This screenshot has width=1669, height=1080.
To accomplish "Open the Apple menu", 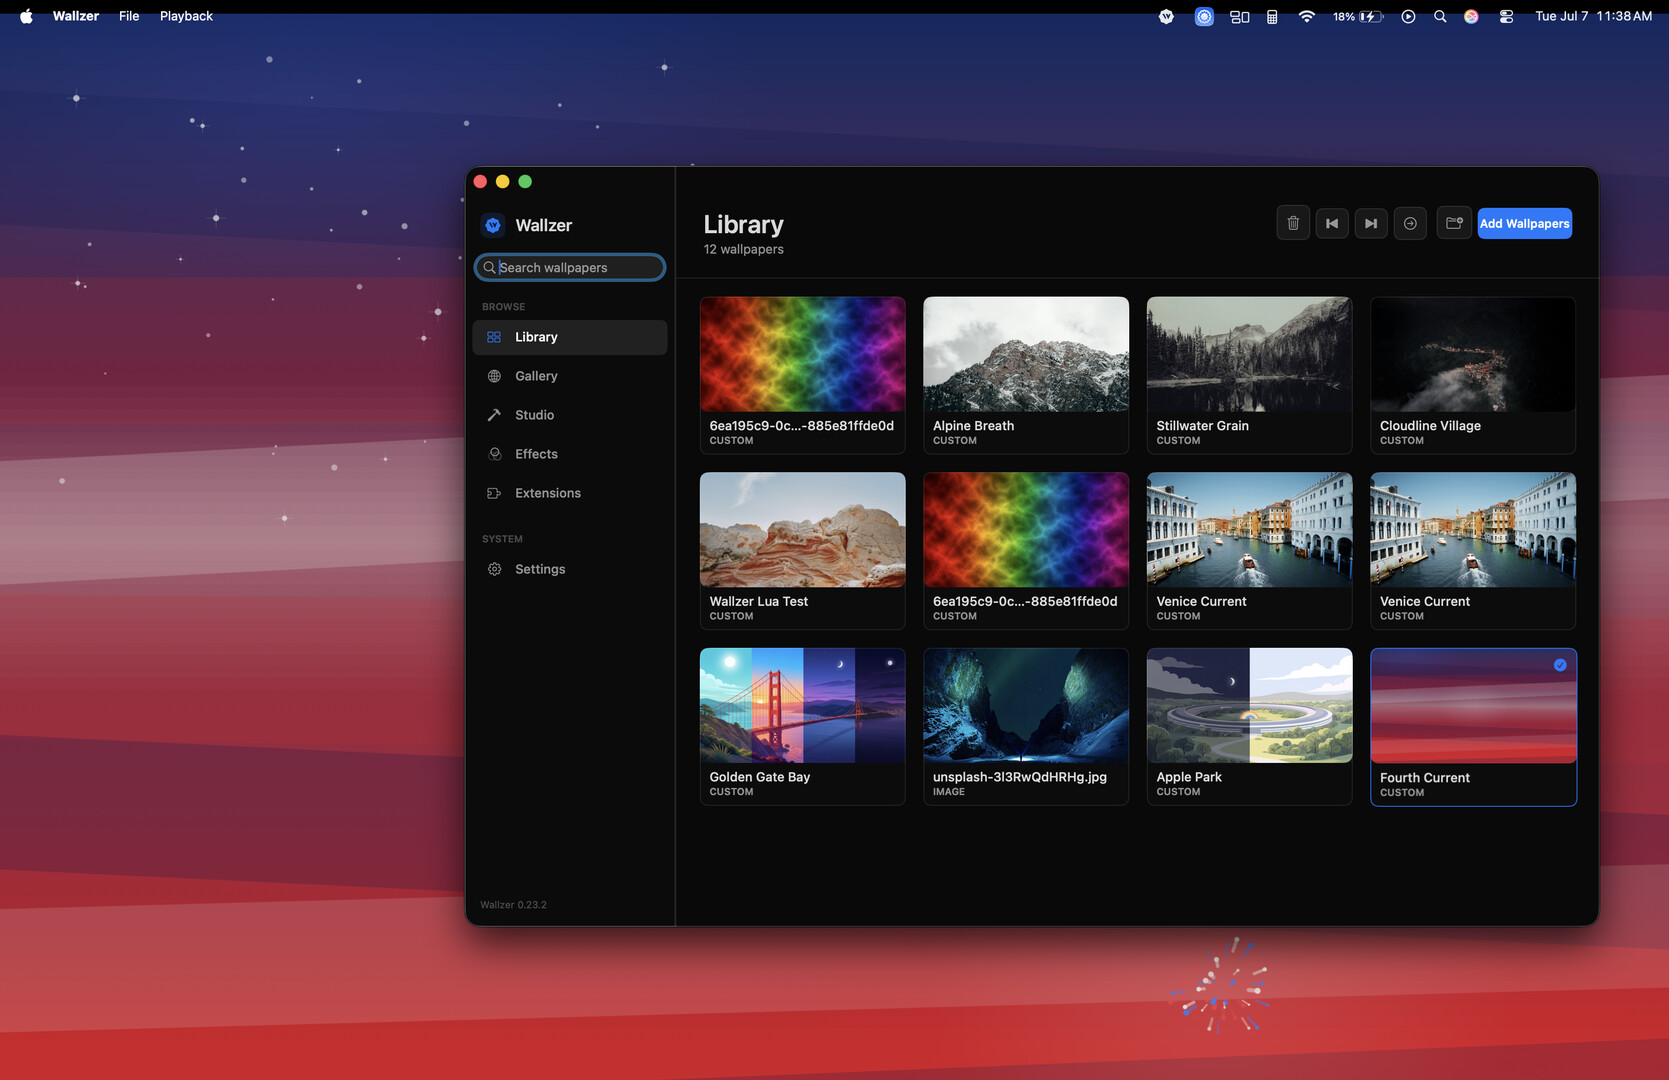I will tap(26, 16).
